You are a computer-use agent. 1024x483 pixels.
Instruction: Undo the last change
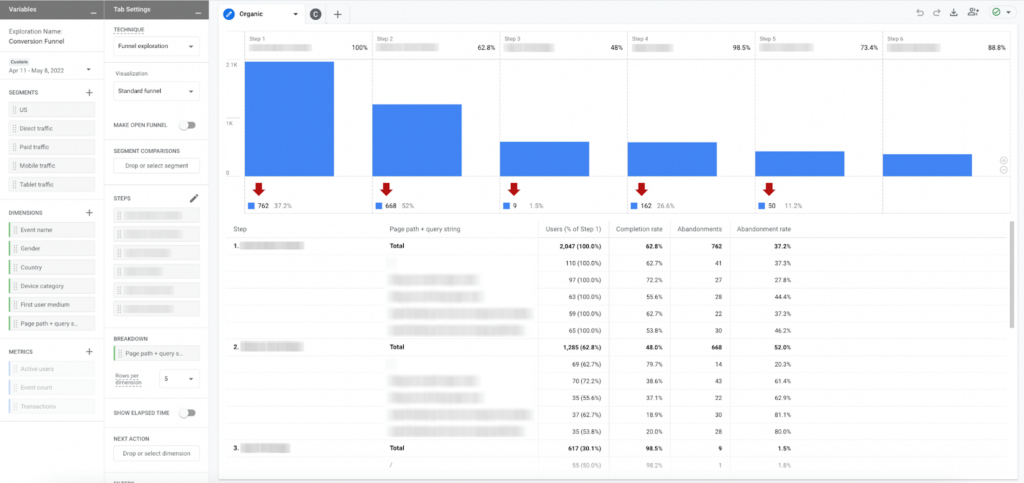coord(921,13)
